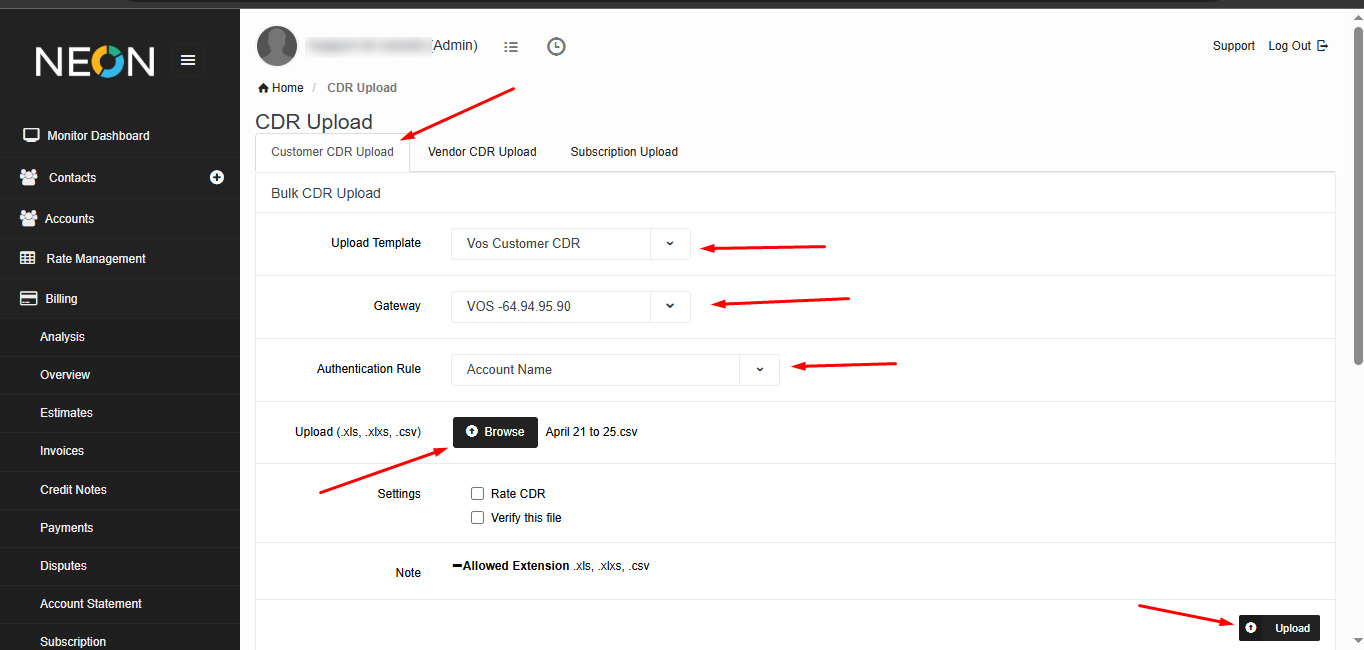This screenshot has height=650, width=1364.
Task: Click the Upload button at bottom right
Action: point(1279,628)
